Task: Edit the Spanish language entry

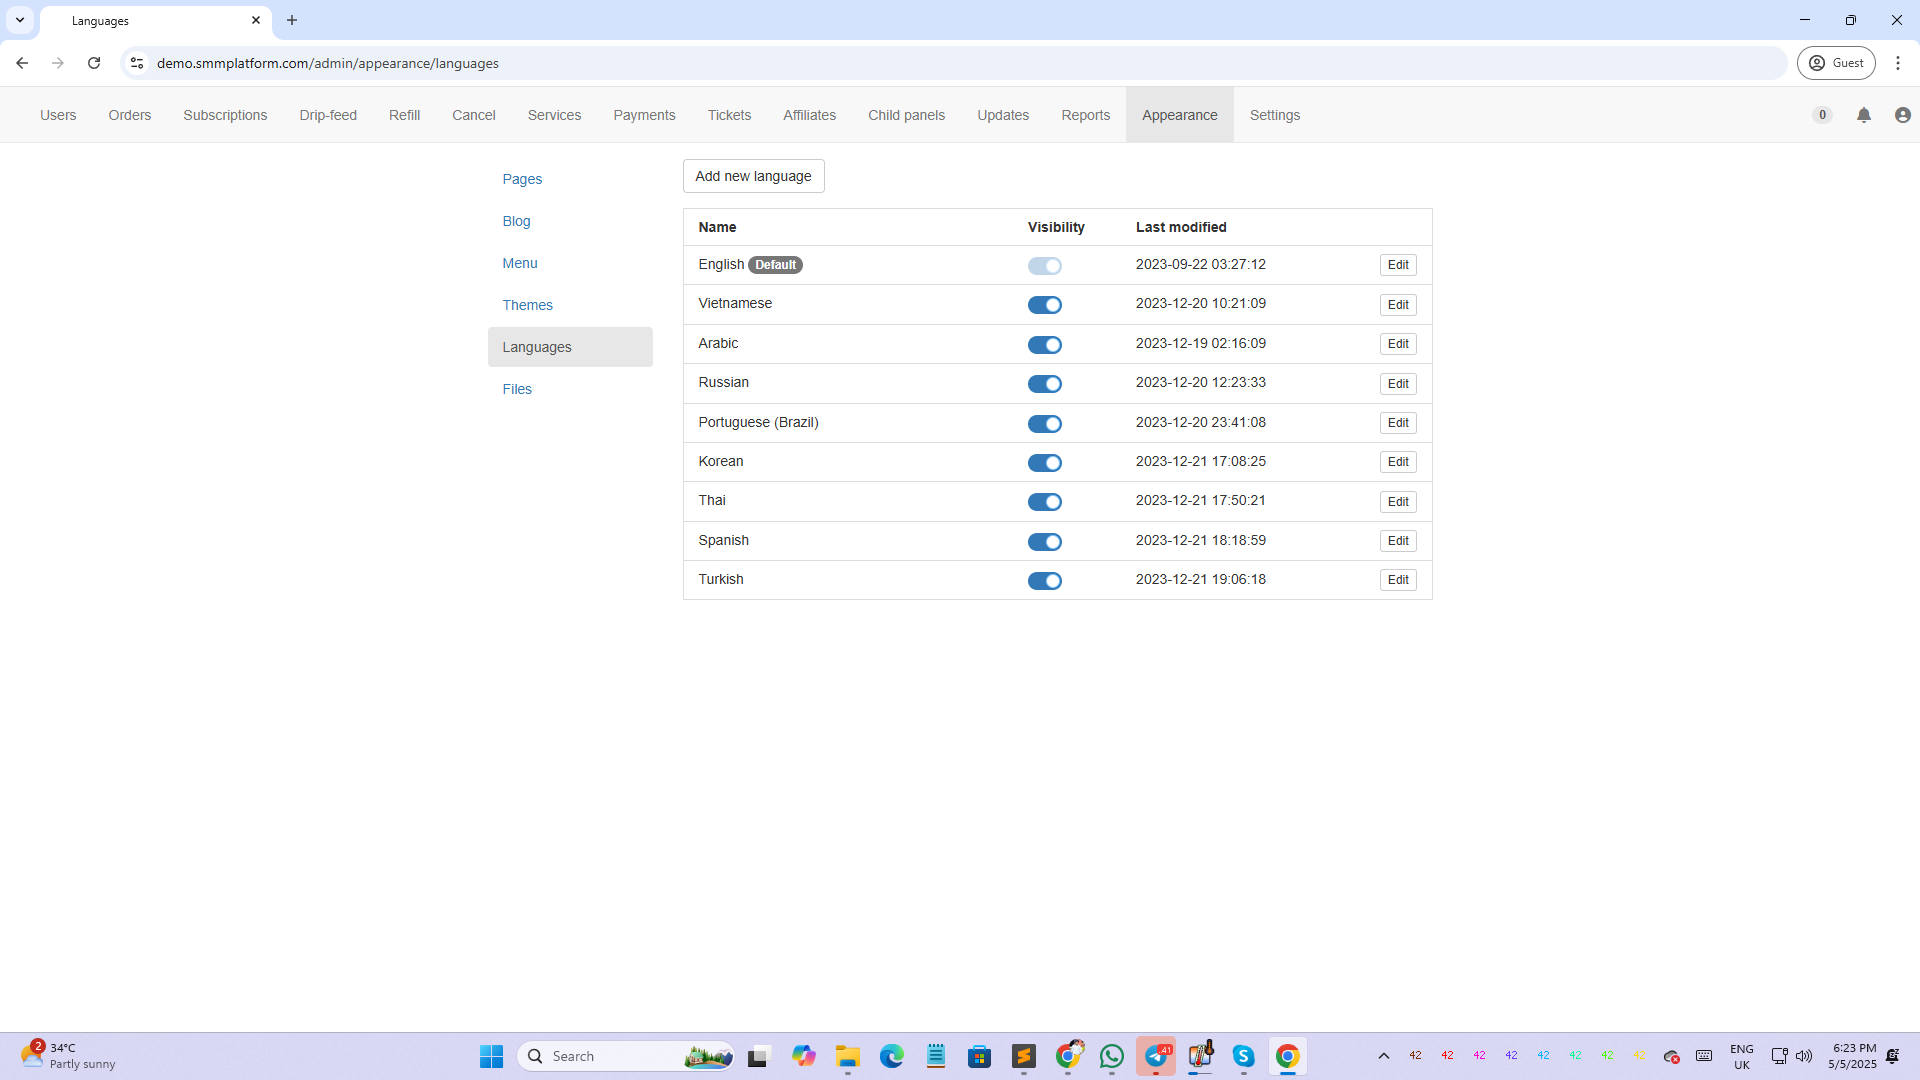Action: click(1397, 541)
